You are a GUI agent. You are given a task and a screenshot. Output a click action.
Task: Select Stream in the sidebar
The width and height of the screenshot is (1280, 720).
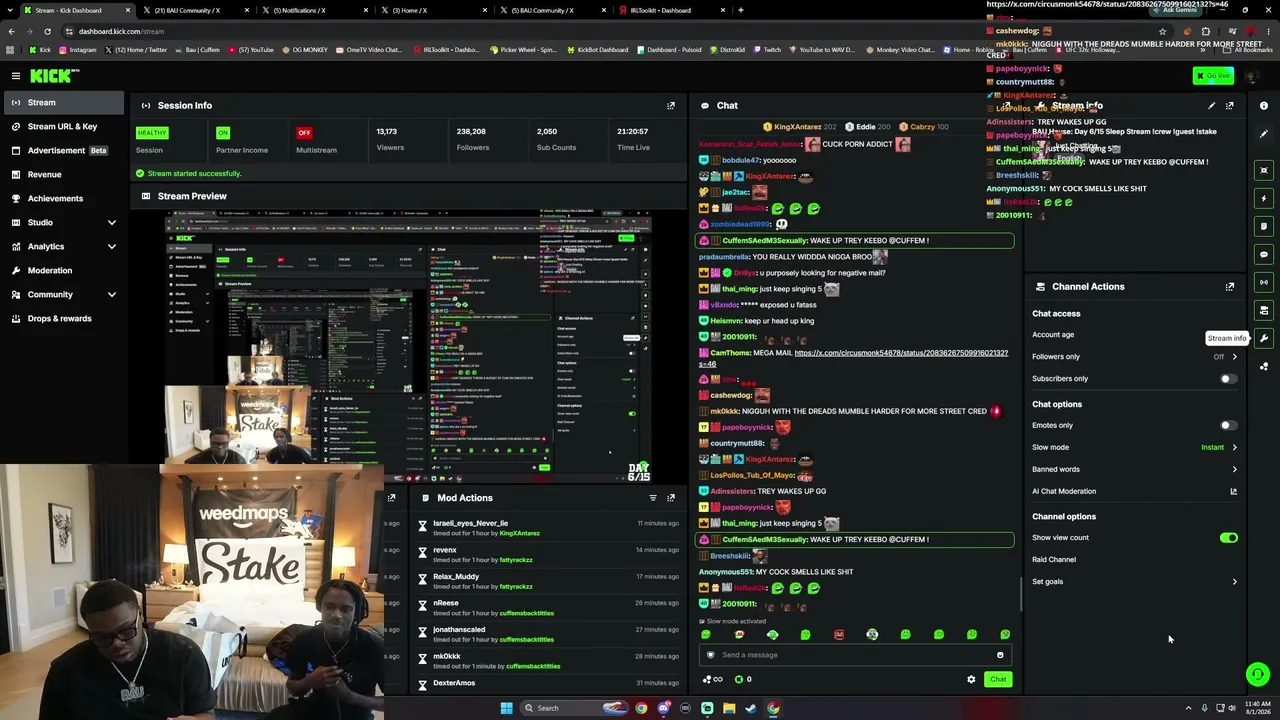[62, 102]
